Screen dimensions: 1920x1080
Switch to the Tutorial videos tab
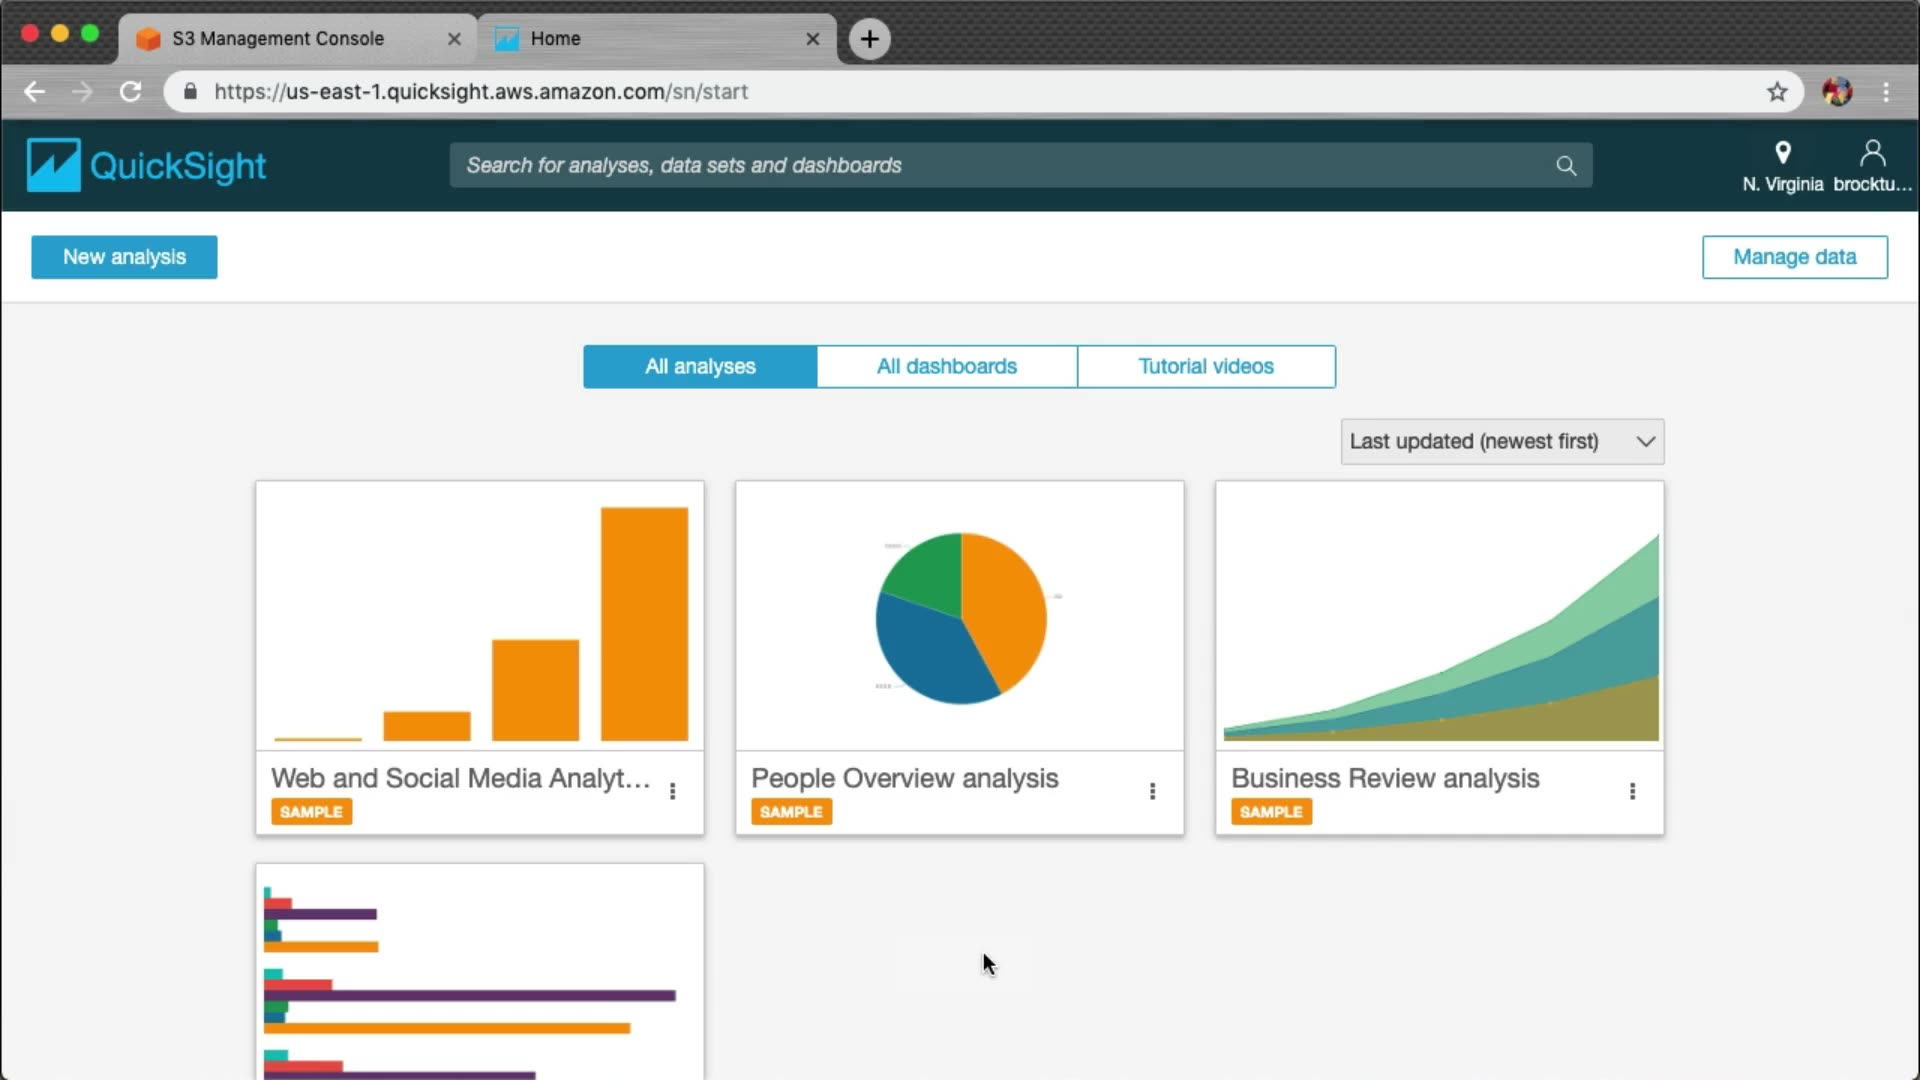1205,367
